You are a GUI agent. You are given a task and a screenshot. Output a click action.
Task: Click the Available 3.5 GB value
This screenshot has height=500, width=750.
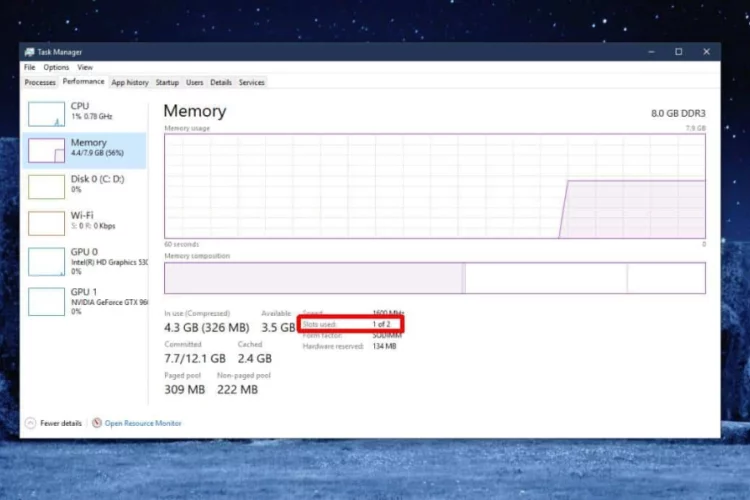click(278, 328)
